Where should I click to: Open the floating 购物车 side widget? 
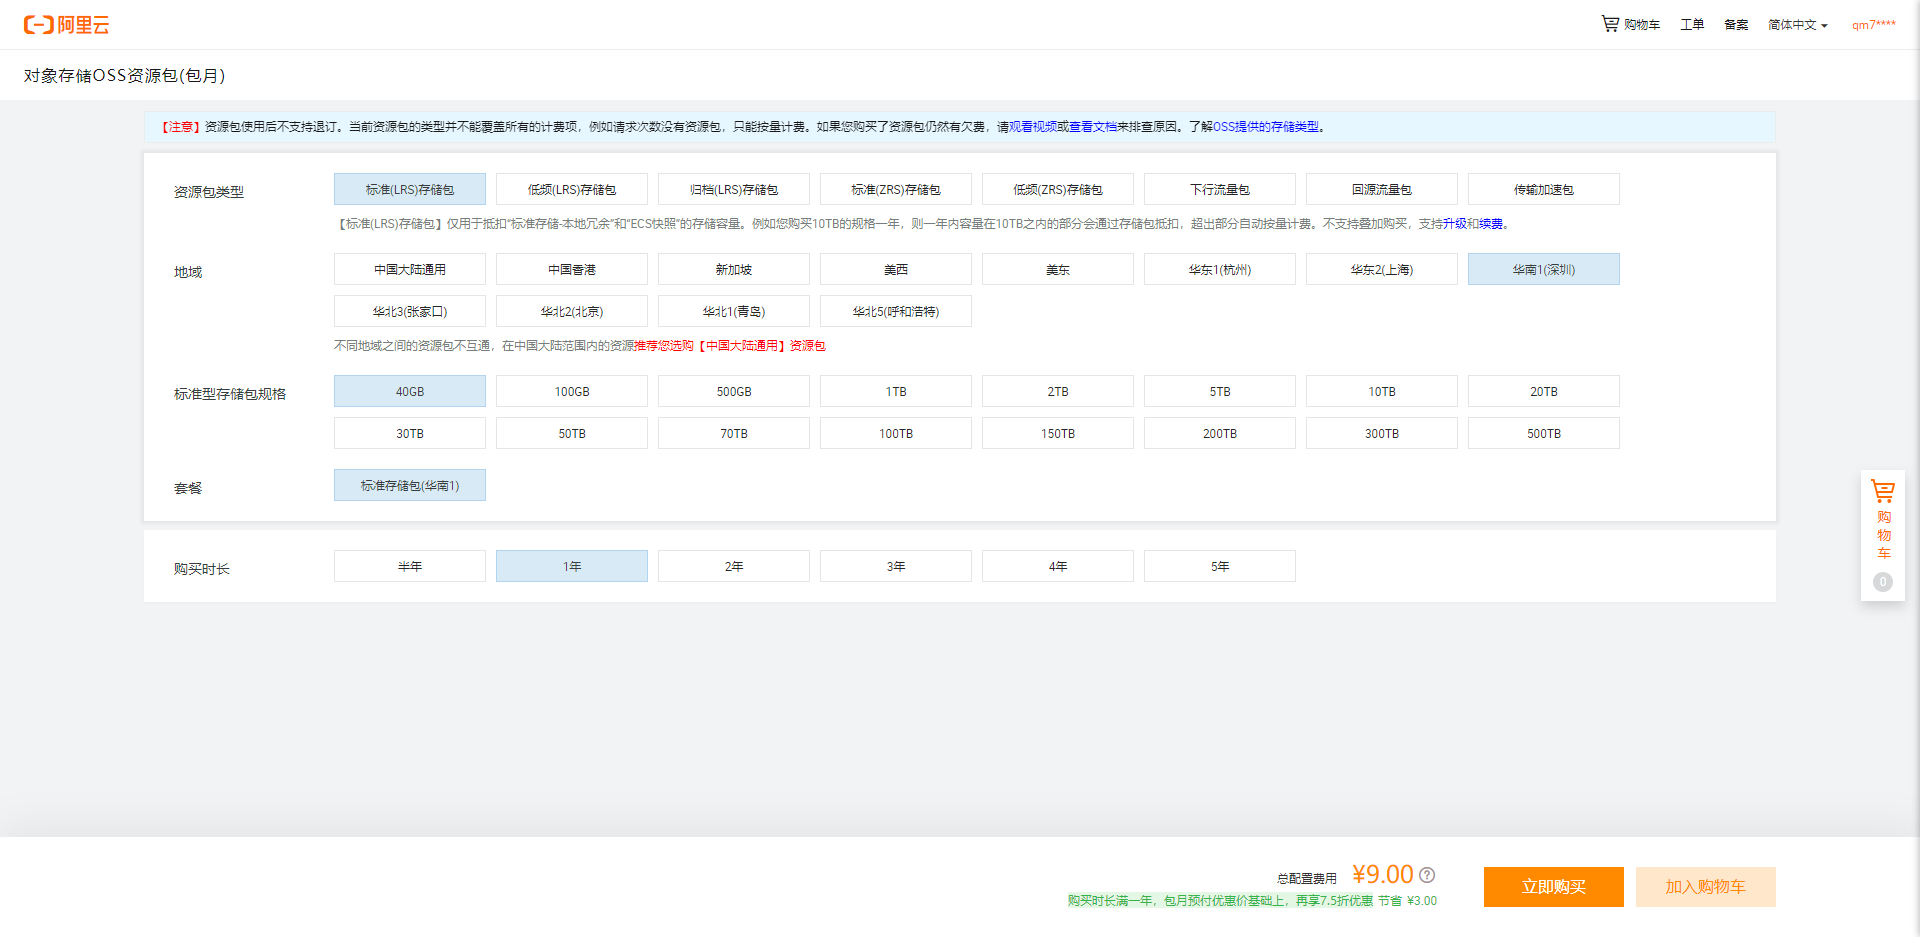1883,535
